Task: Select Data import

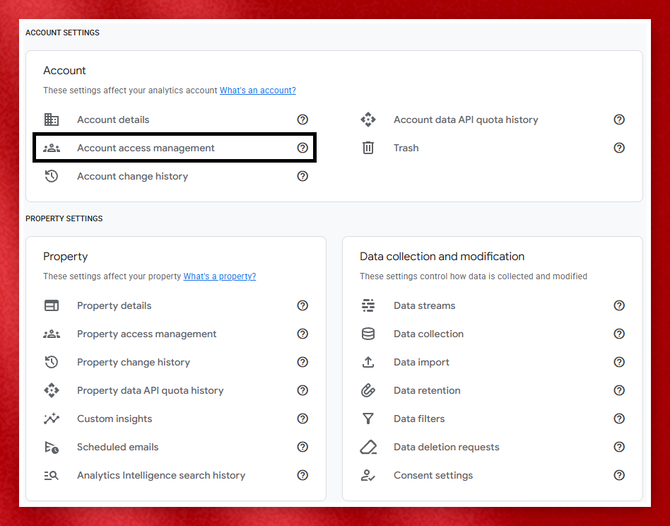Action: [x=421, y=362]
